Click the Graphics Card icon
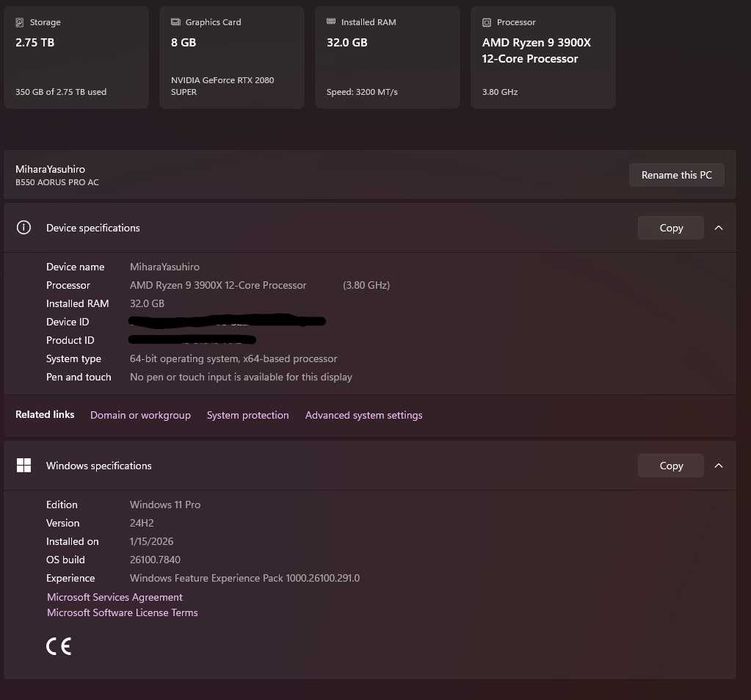The width and height of the screenshot is (751, 700). (x=175, y=22)
